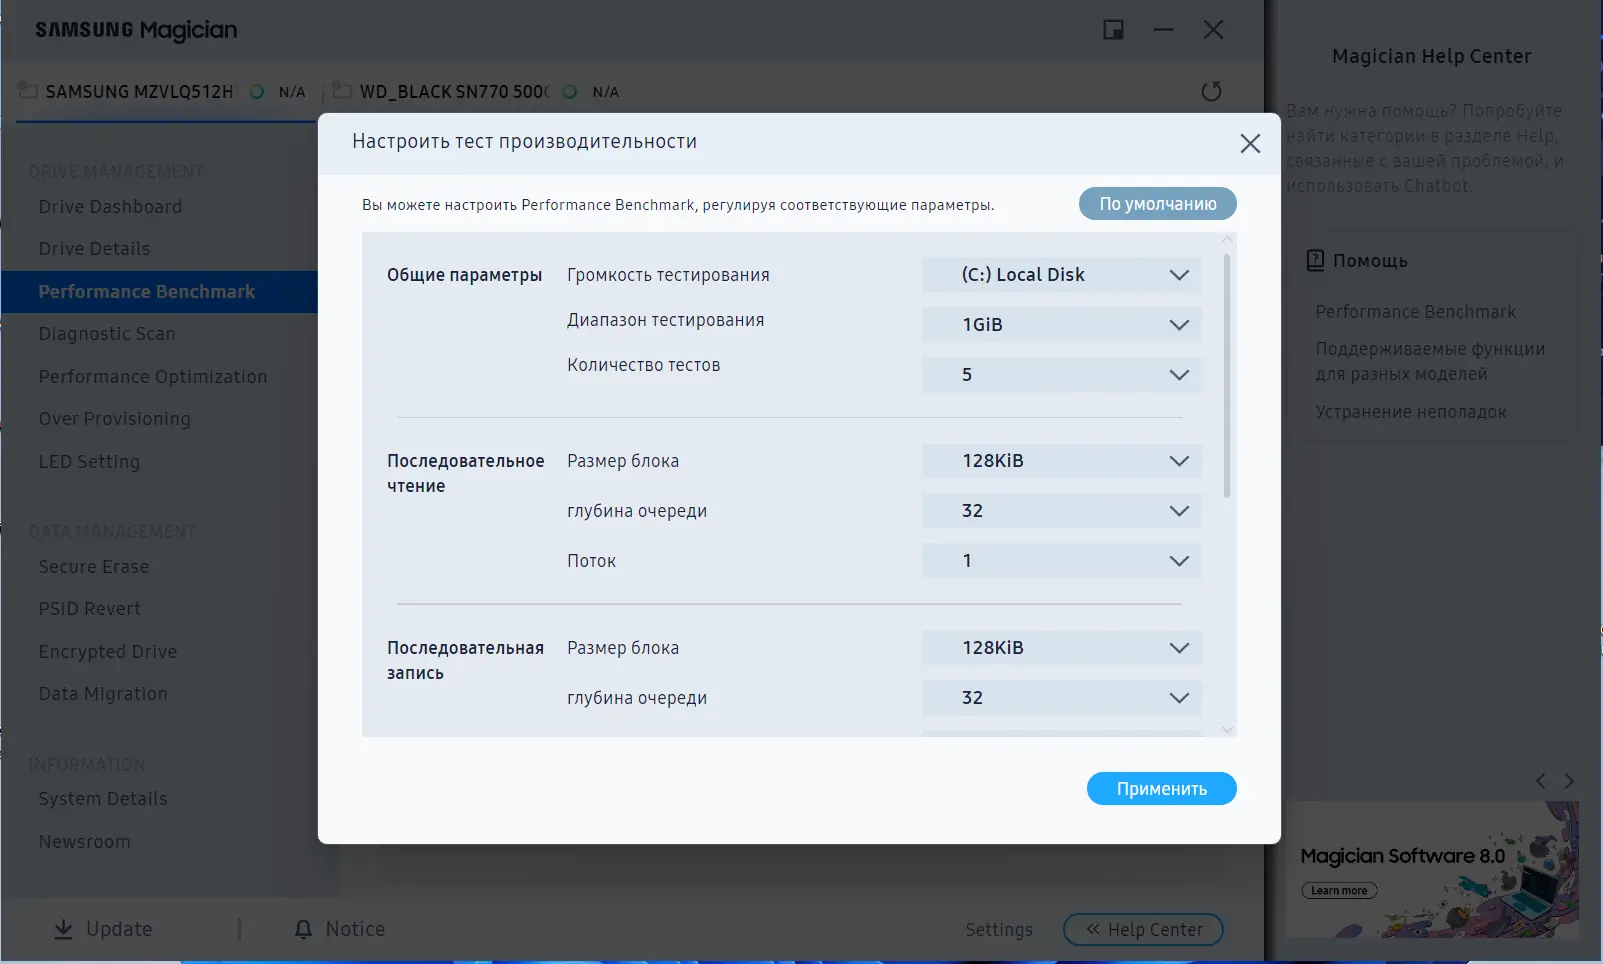Viewport: 1603px width, 964px height.
Task: Select Performance Benchmark in the sidebar
Action: [159, 292]
